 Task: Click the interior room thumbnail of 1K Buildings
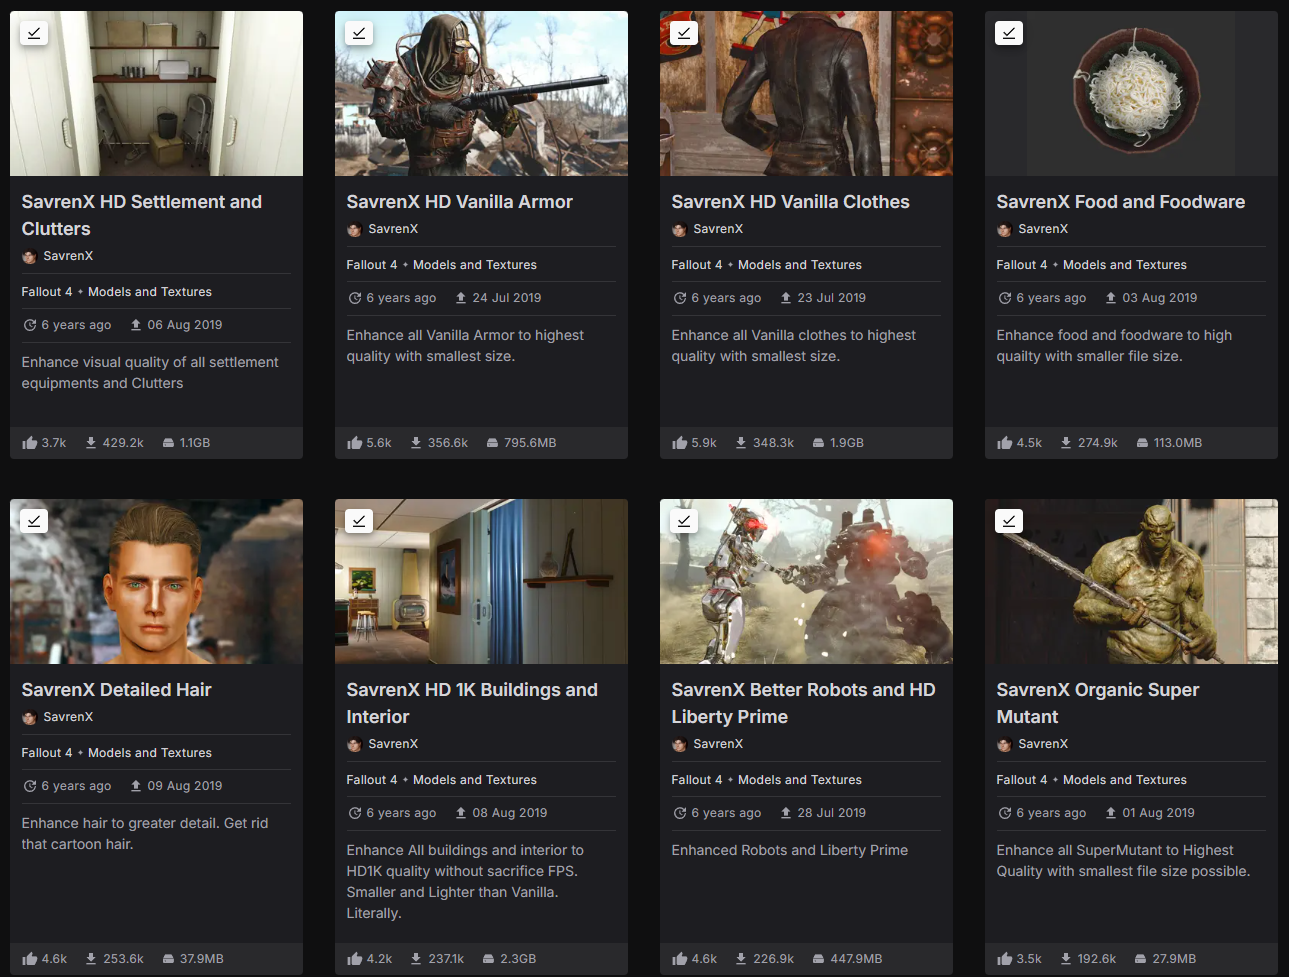[481, 581]
